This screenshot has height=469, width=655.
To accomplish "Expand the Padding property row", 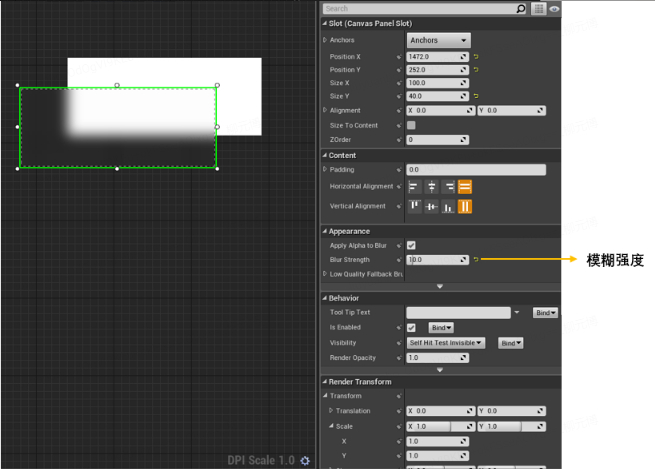I will 325,169.
